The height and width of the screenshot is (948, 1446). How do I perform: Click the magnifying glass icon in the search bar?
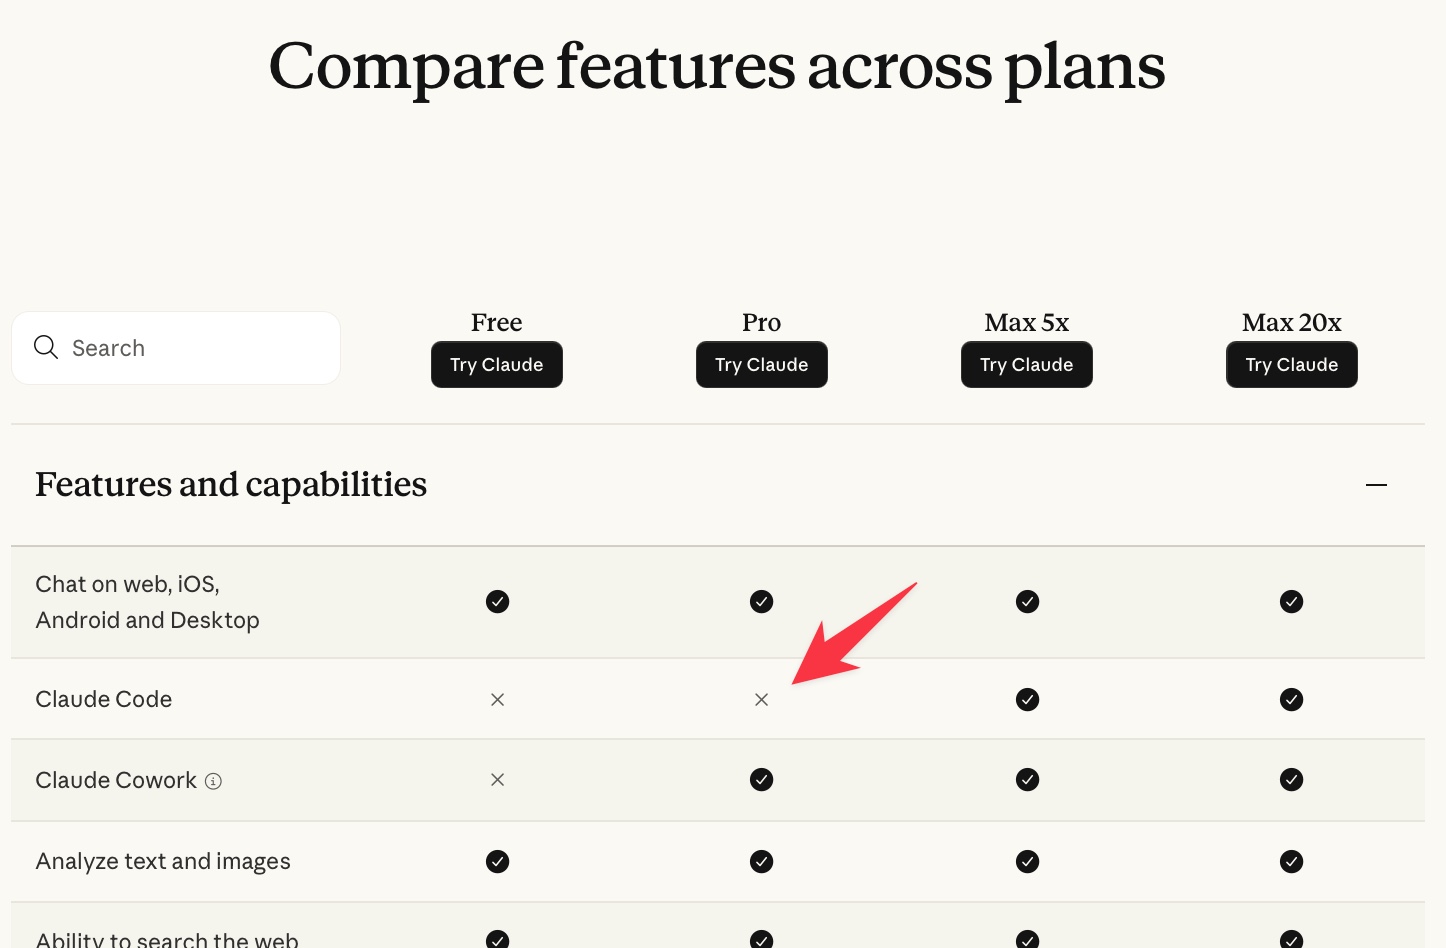click(46, 347)
